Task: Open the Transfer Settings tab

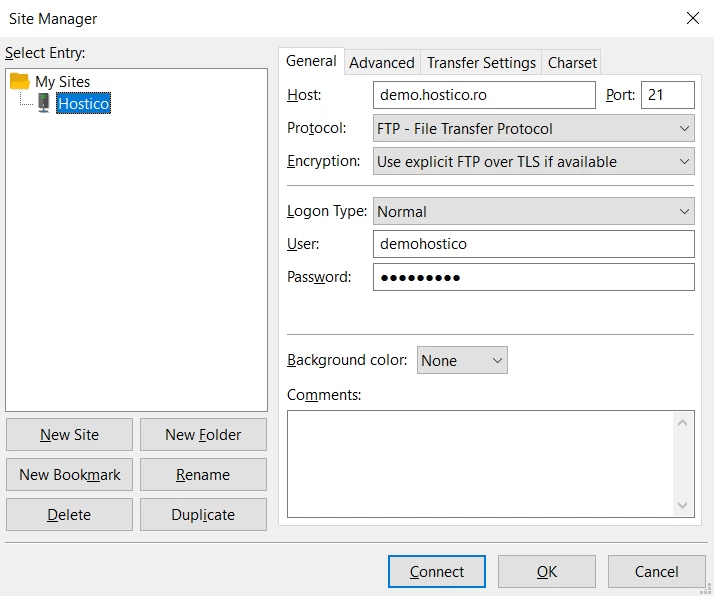Action: tap(481, 62)
